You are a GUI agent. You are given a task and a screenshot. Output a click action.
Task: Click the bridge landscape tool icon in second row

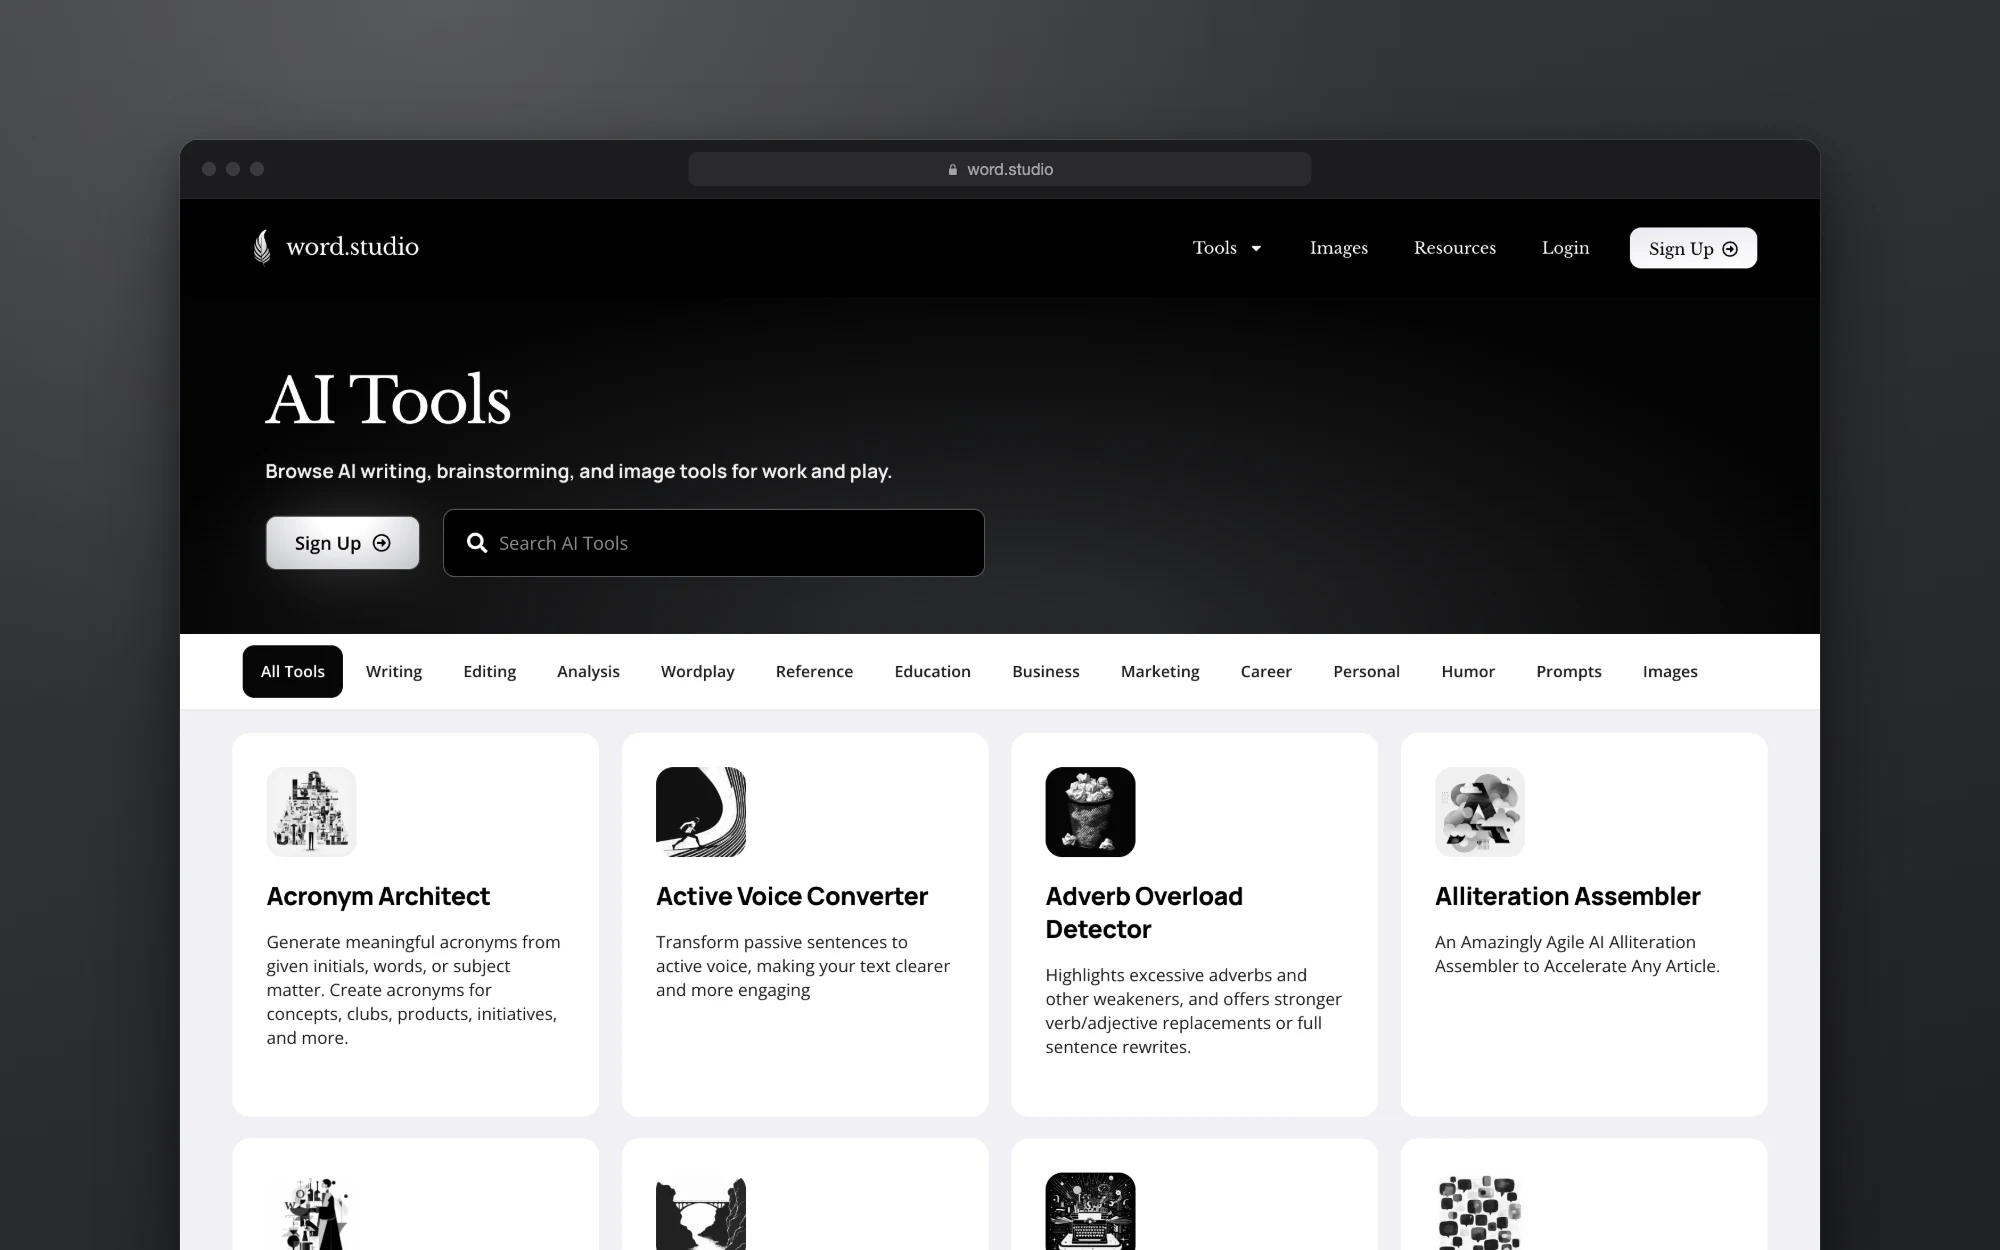pyautogui.click(x=701, y=1212)
